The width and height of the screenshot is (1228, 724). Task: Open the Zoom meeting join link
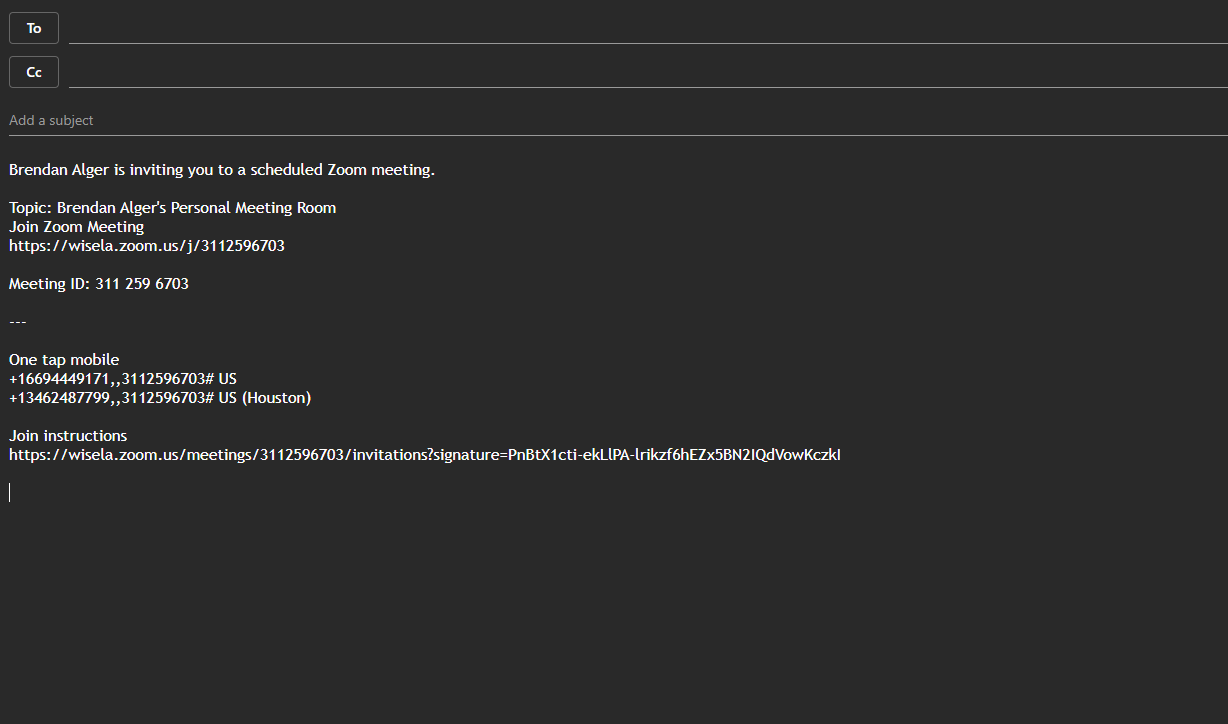(146, 245)
